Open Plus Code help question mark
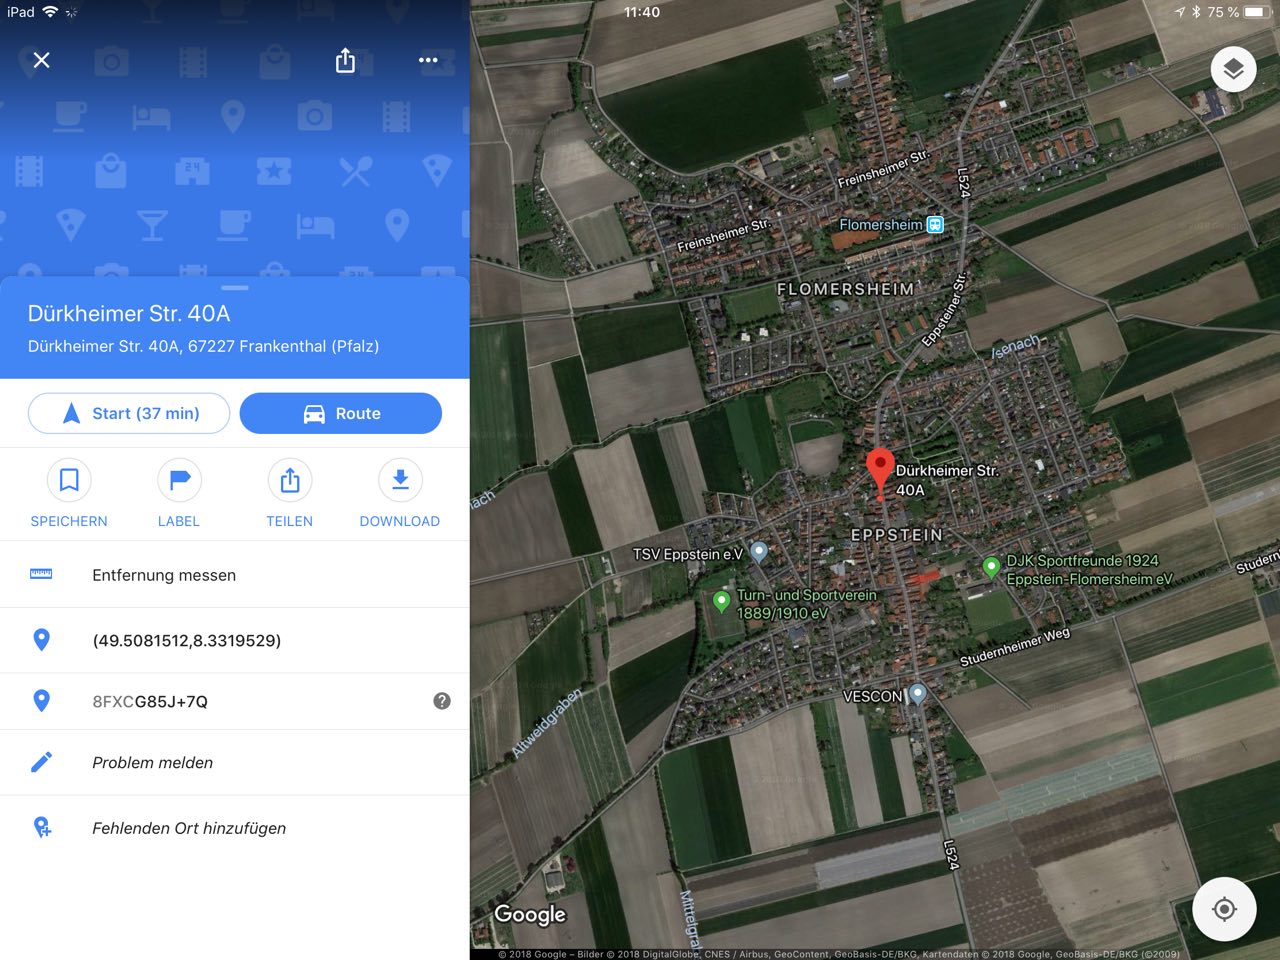The width and height of the screenshot is (1280, 960). [442, 701]
